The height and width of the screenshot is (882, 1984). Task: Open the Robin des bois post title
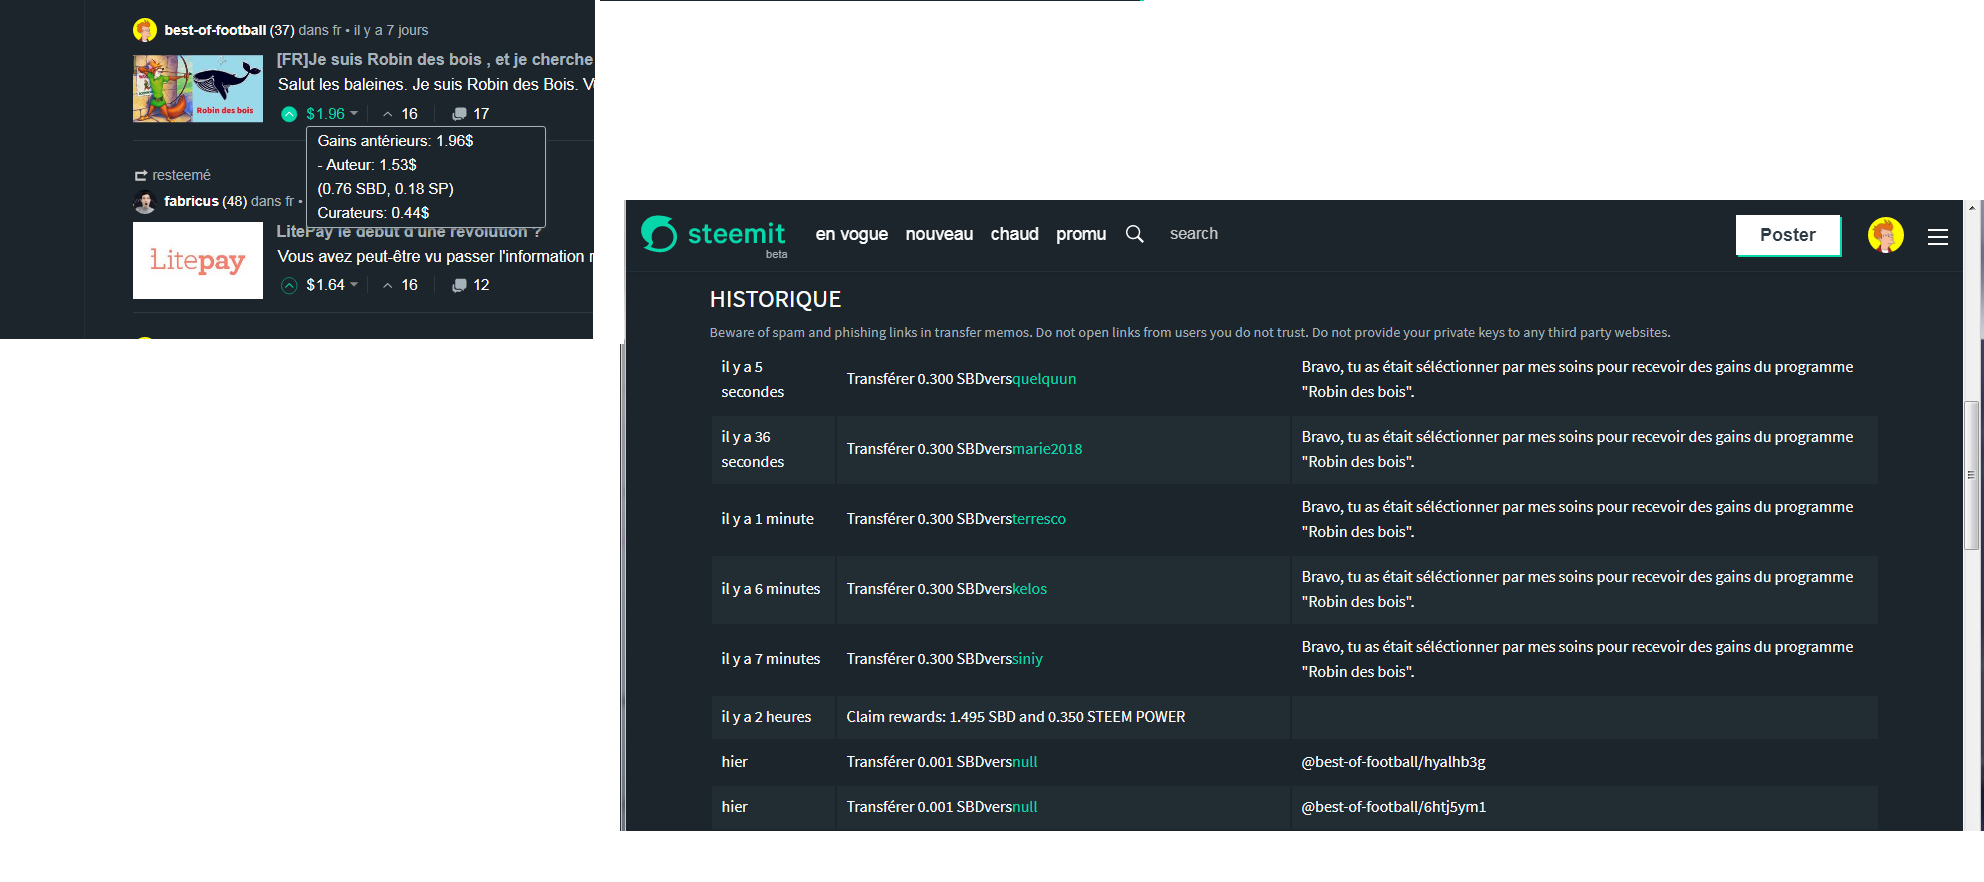[x=434, y=60]
